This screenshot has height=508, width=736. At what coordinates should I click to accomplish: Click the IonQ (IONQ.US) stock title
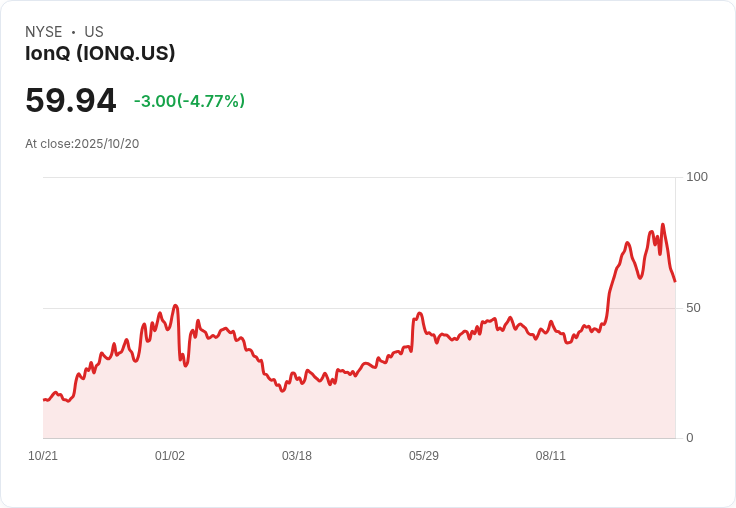(x=100, y=53)
